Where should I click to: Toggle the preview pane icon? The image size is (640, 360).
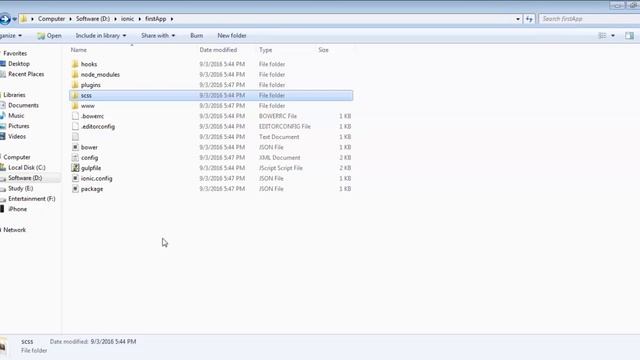click(629, 36)
